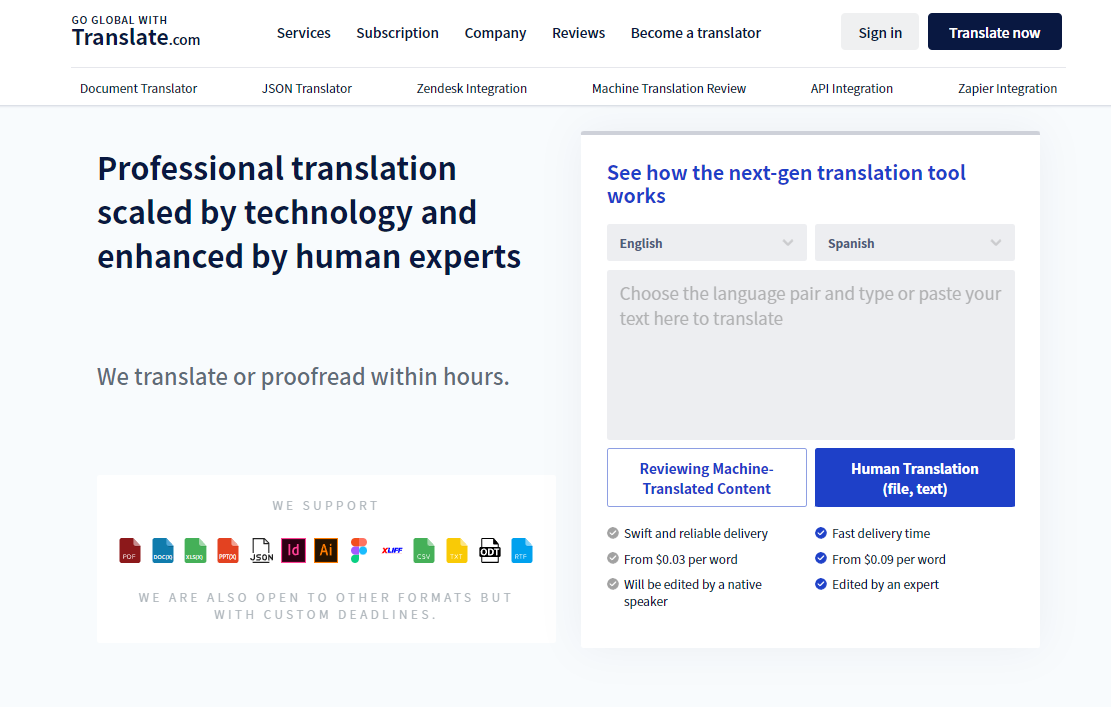
Task: Open the Document Translator tab
Action: coord(138,88)
